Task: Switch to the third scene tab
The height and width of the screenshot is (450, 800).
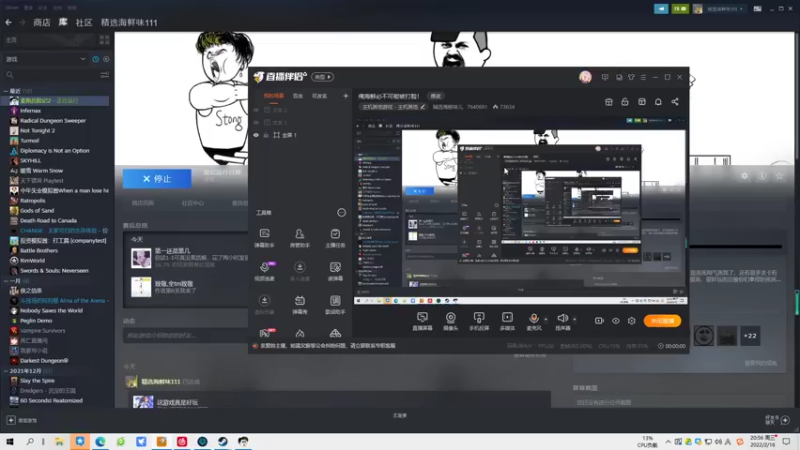Action: click(x=319, y=96)
